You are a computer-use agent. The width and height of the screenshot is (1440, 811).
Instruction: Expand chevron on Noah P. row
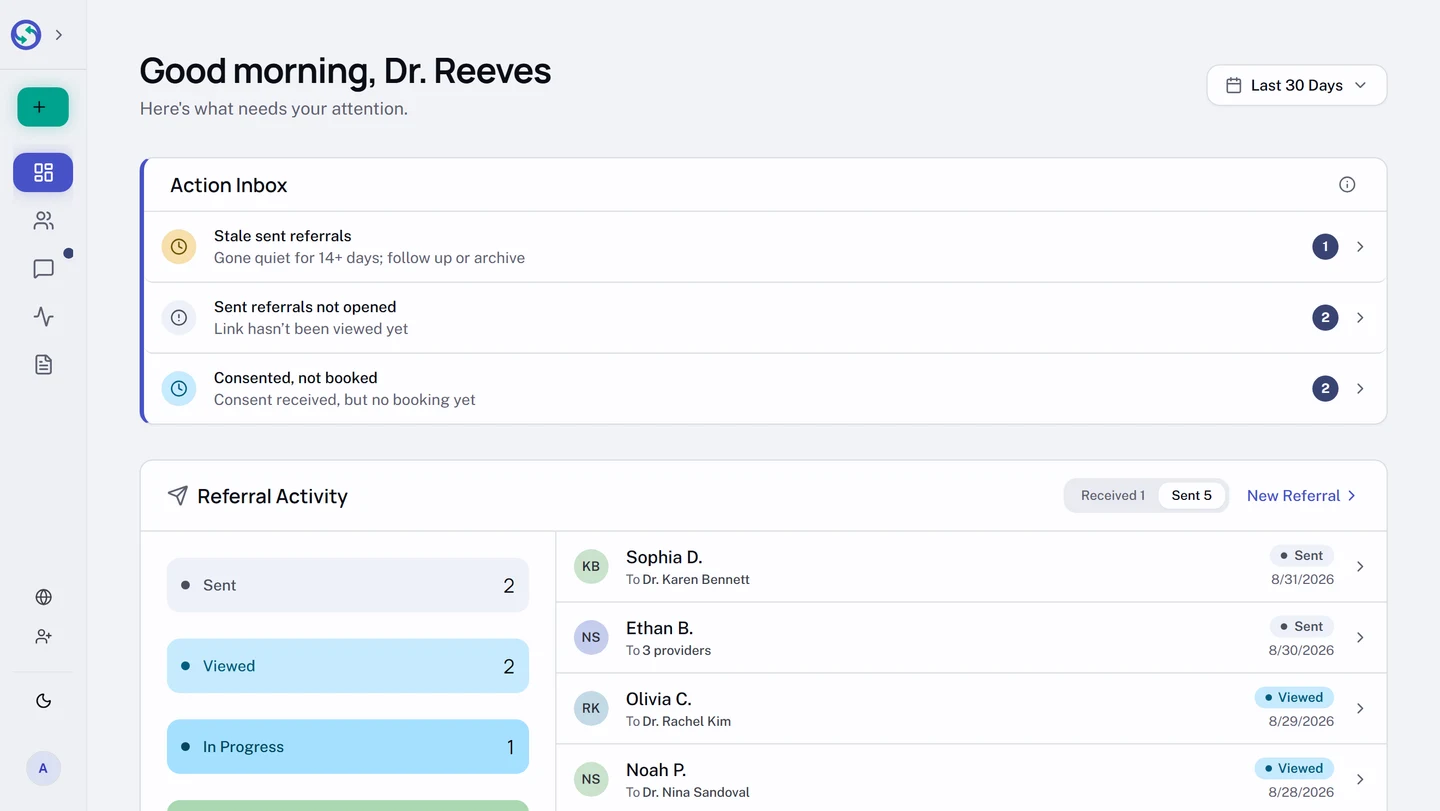[1360, 779]
